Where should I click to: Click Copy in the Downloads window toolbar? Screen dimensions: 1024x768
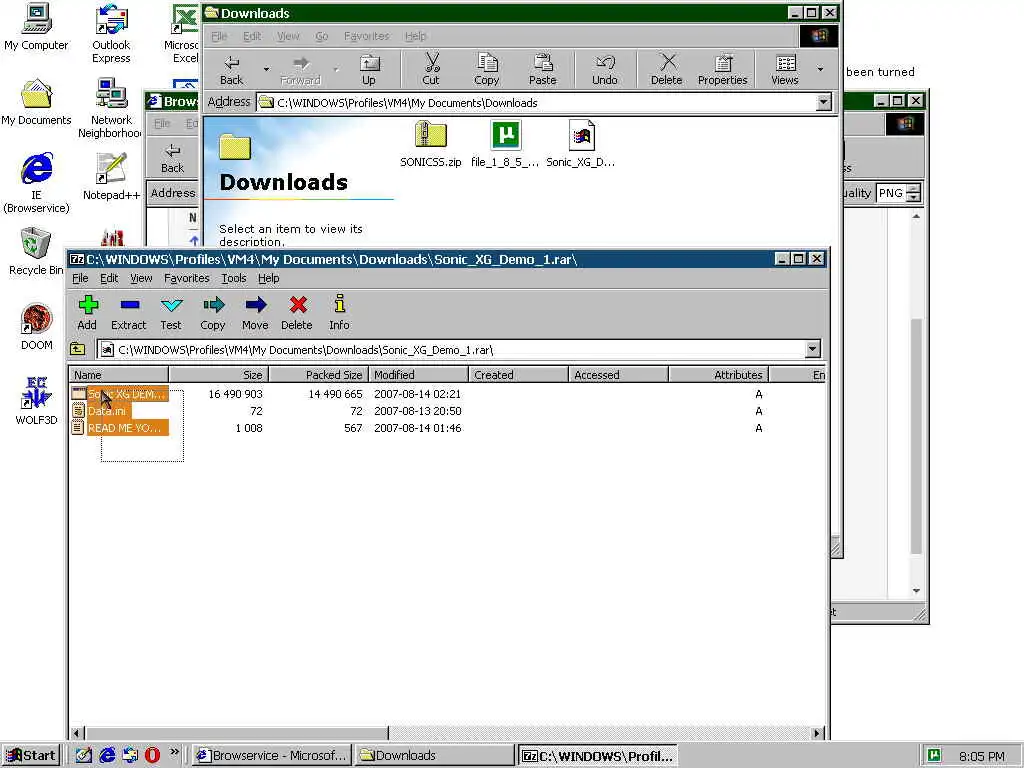(487, 70)
